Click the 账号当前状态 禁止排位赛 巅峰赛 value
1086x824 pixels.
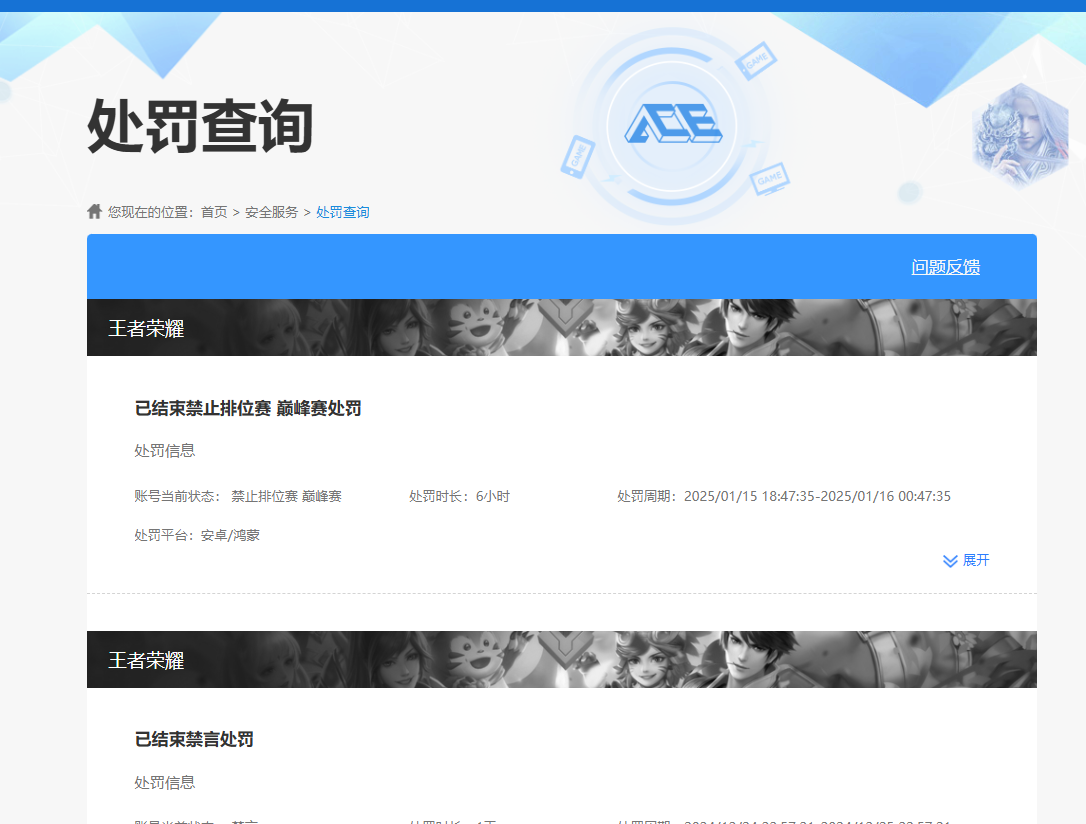click(287, 496)
